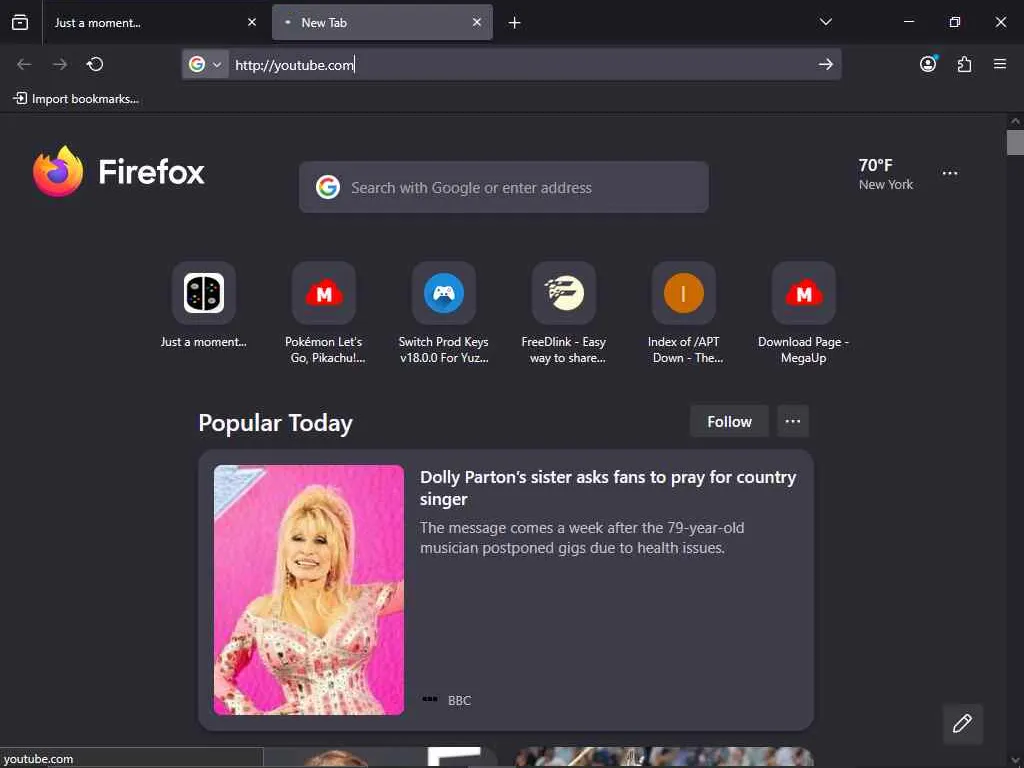Click the Google G icon in the search box

click(x=328, y=187)
